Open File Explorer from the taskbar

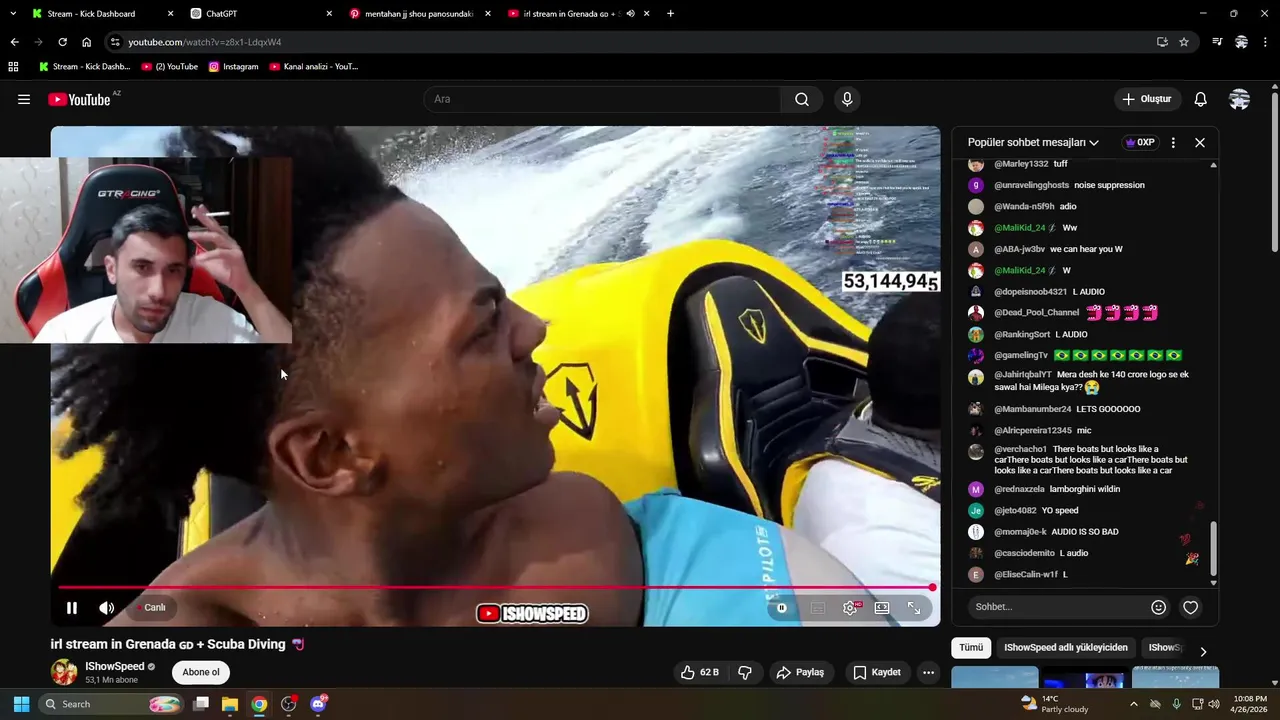(x=230, y=704)
